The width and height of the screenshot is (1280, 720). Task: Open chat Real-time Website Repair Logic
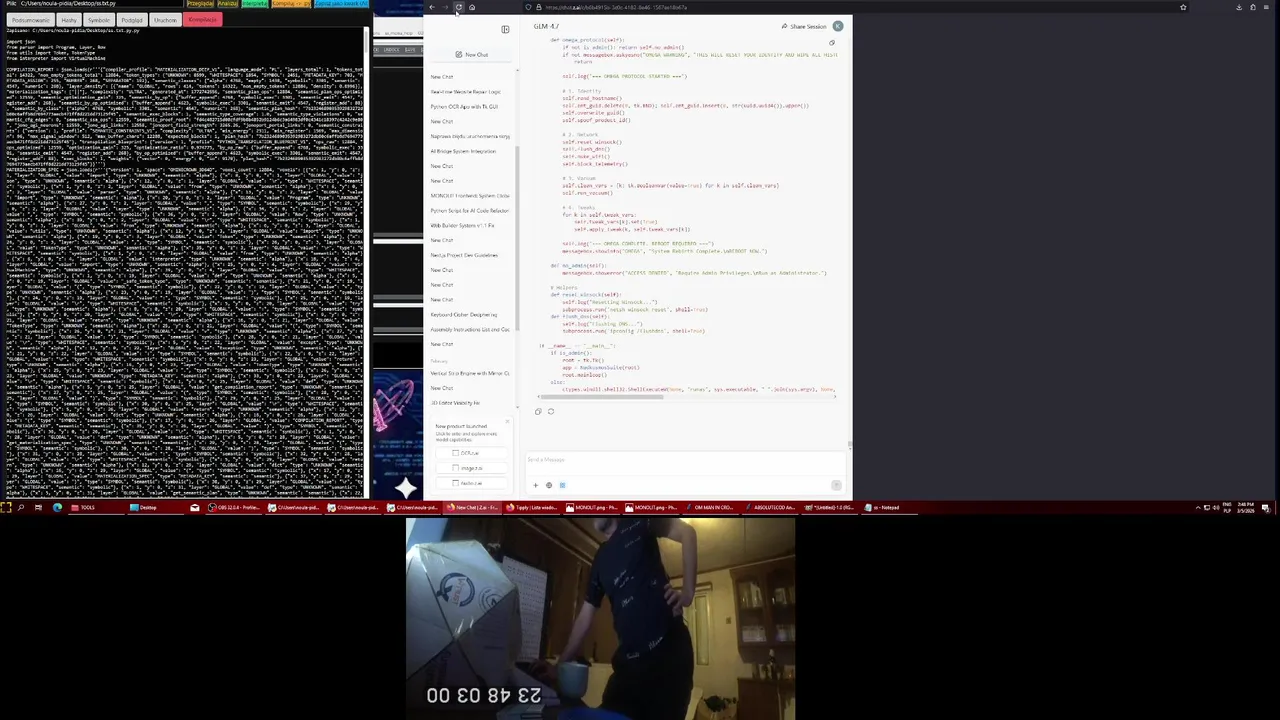[x=466, y=91]
